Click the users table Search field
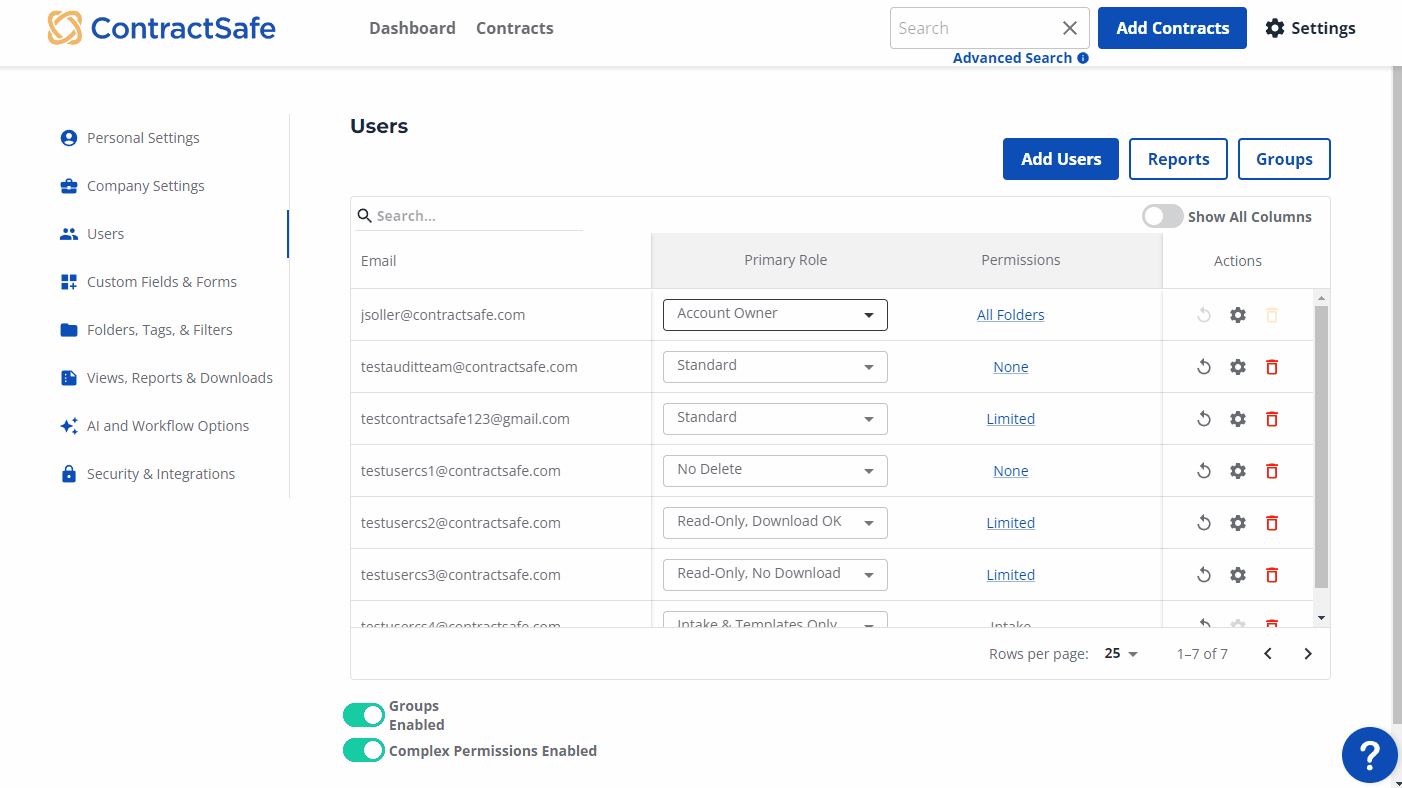This screenshot has height=788, width=1402. coord(475,216)
